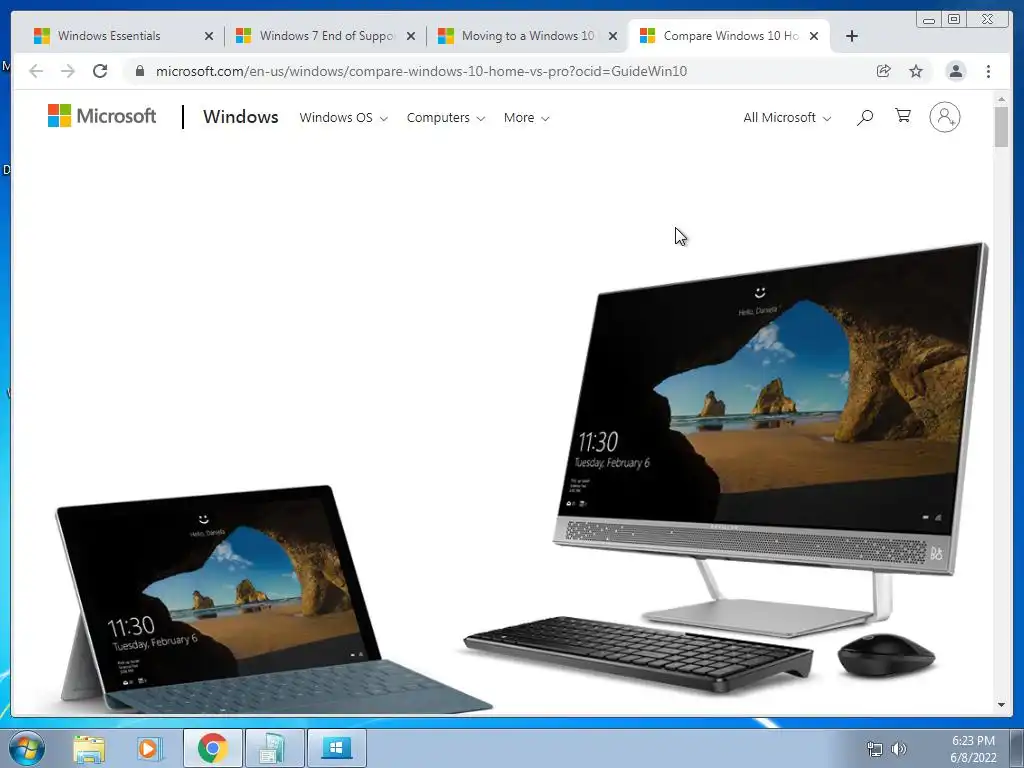Close the Compare Windows 10 Home tab
This screenshot has width=1024, height=768.
814,36
